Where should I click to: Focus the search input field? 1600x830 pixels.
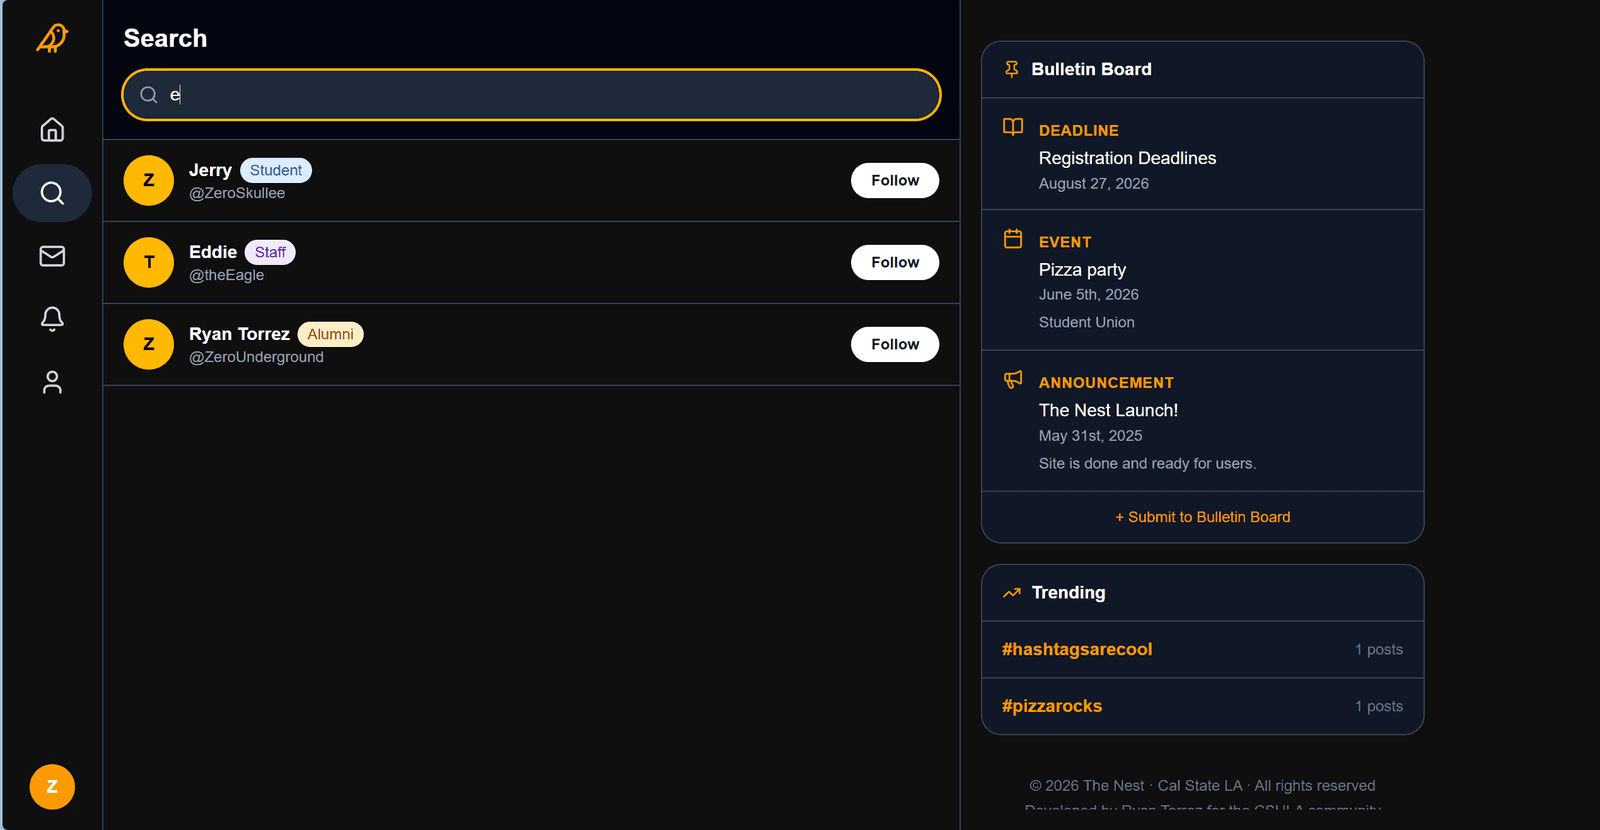(531, 95)
